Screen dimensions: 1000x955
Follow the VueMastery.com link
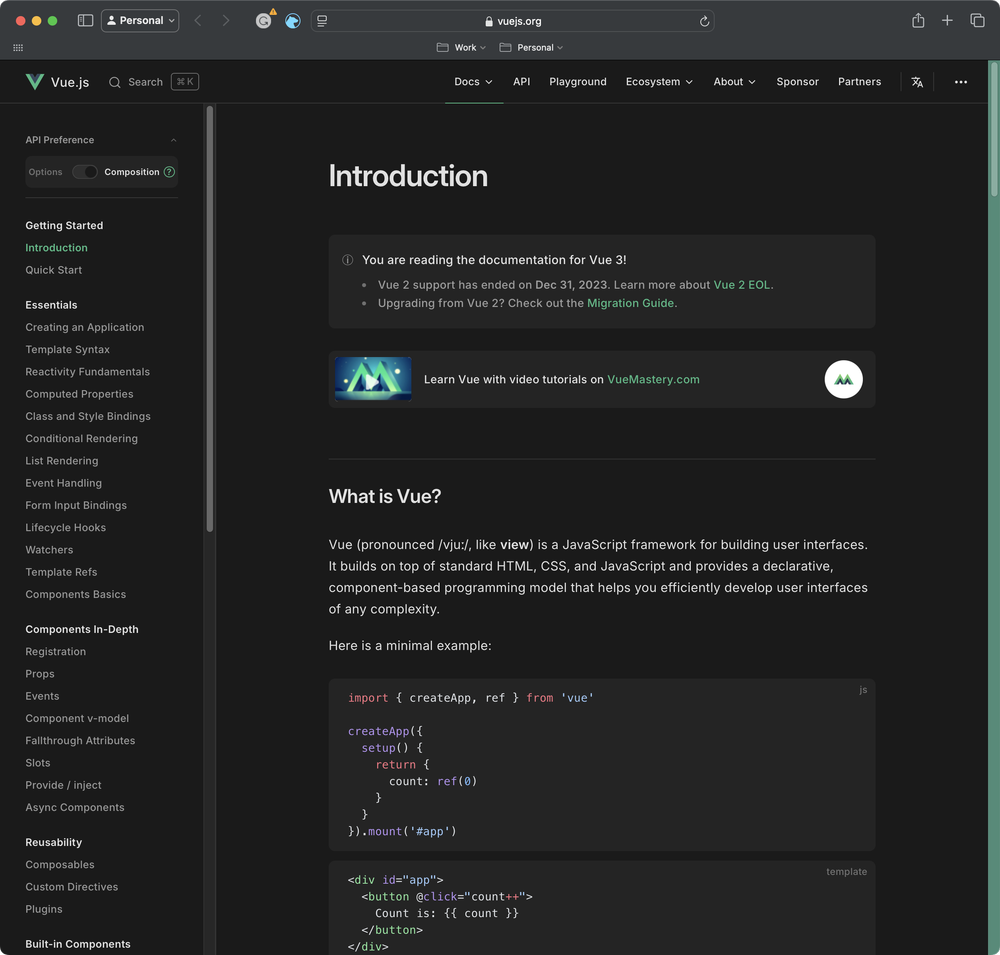[x=653, y=379]
